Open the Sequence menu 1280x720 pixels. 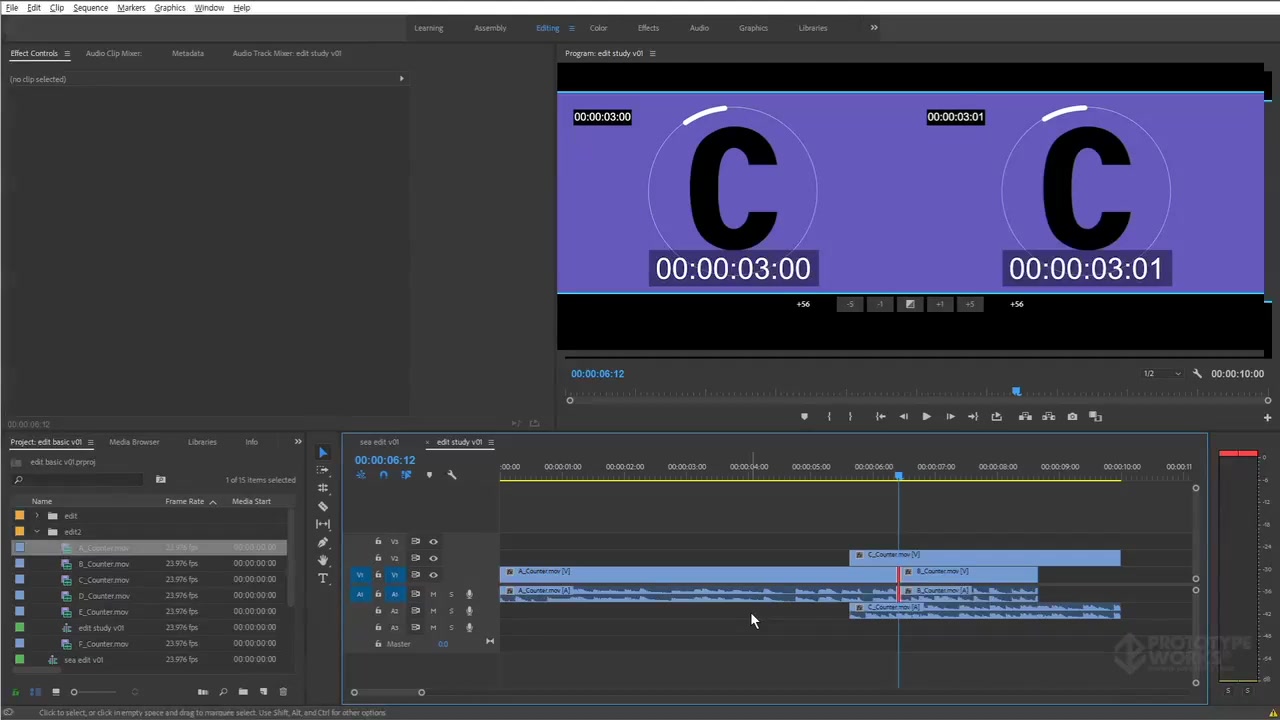90,8
